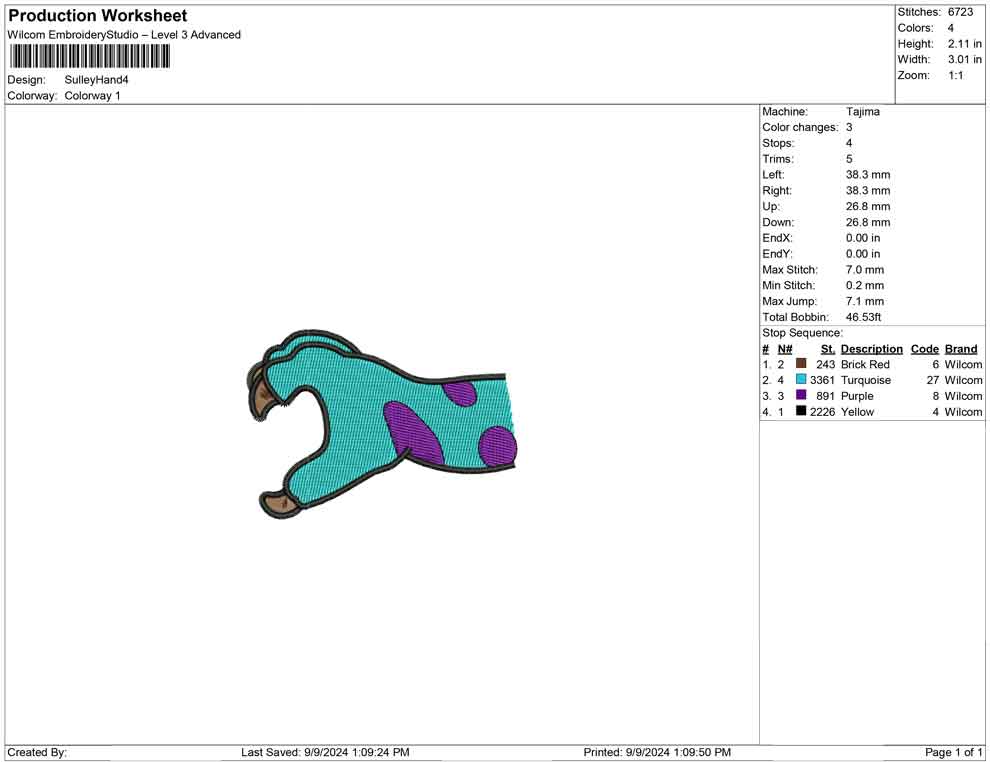990x762 pixels.
Task: Click the 'Colors:' label in header
Action: pyautogui.click(x=915, y=28)
